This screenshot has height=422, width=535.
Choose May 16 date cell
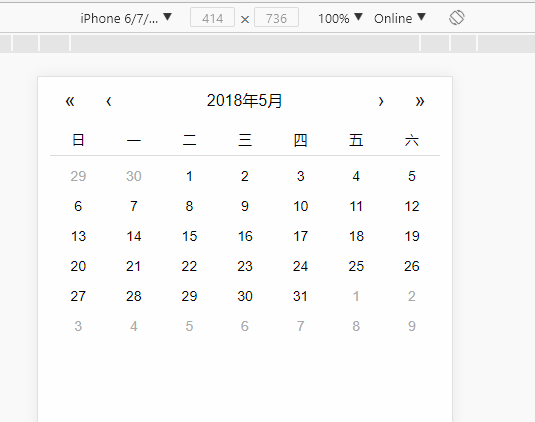click(x=245, y=236)
